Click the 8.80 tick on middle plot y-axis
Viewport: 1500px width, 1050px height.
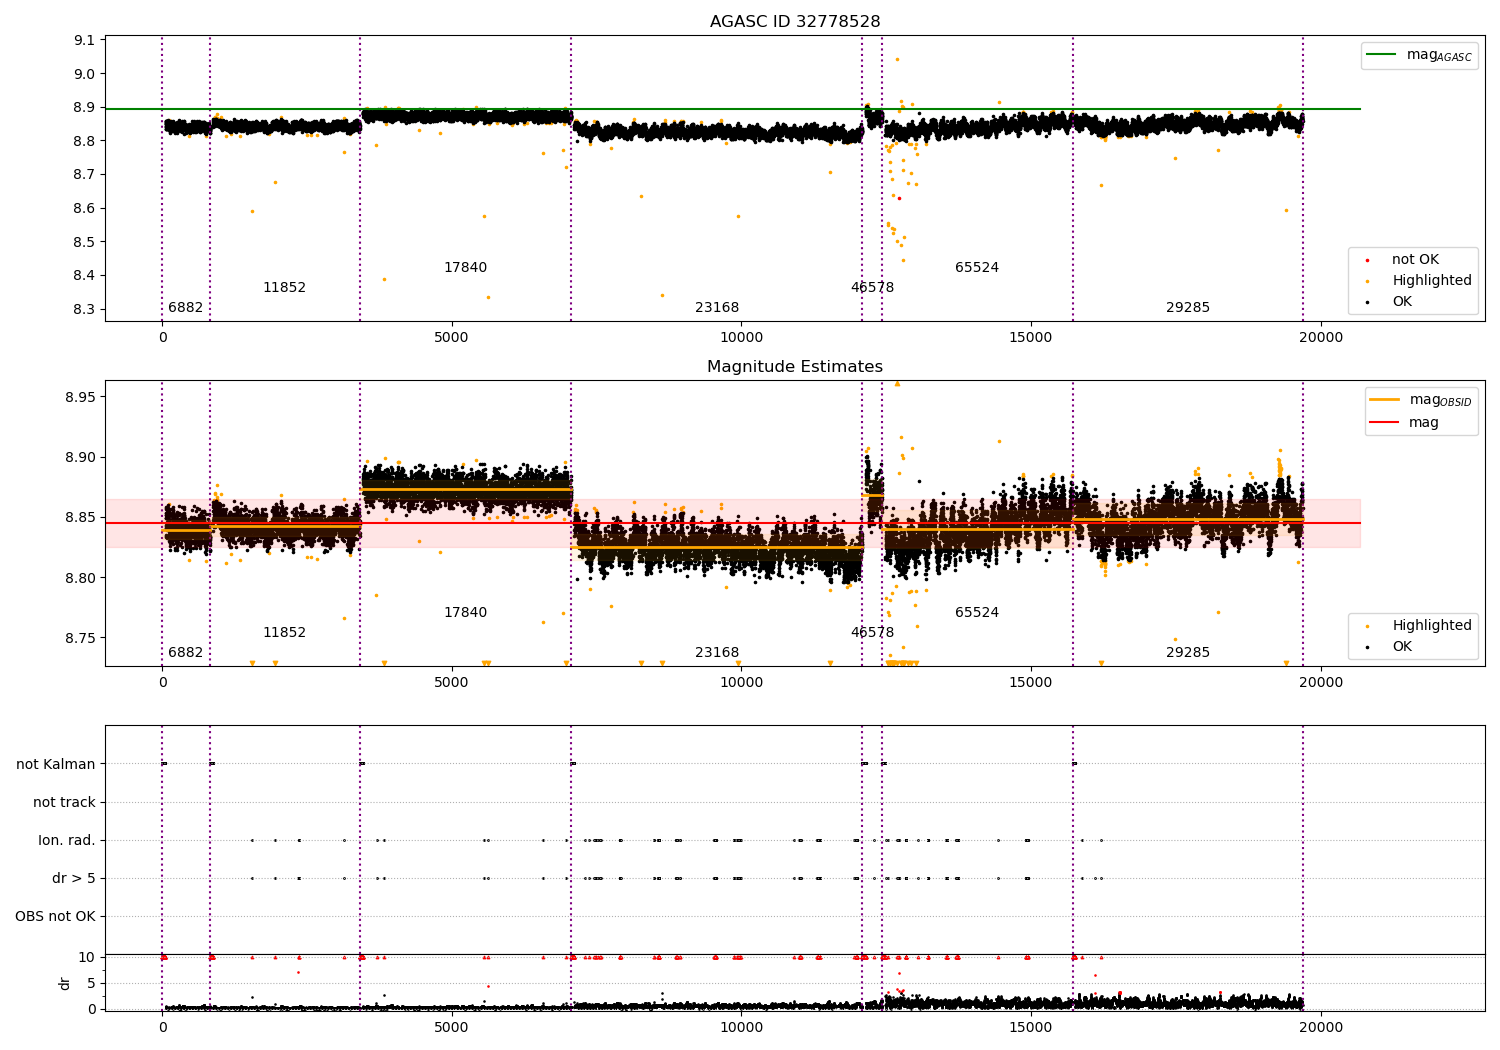(x=80, y=579)
